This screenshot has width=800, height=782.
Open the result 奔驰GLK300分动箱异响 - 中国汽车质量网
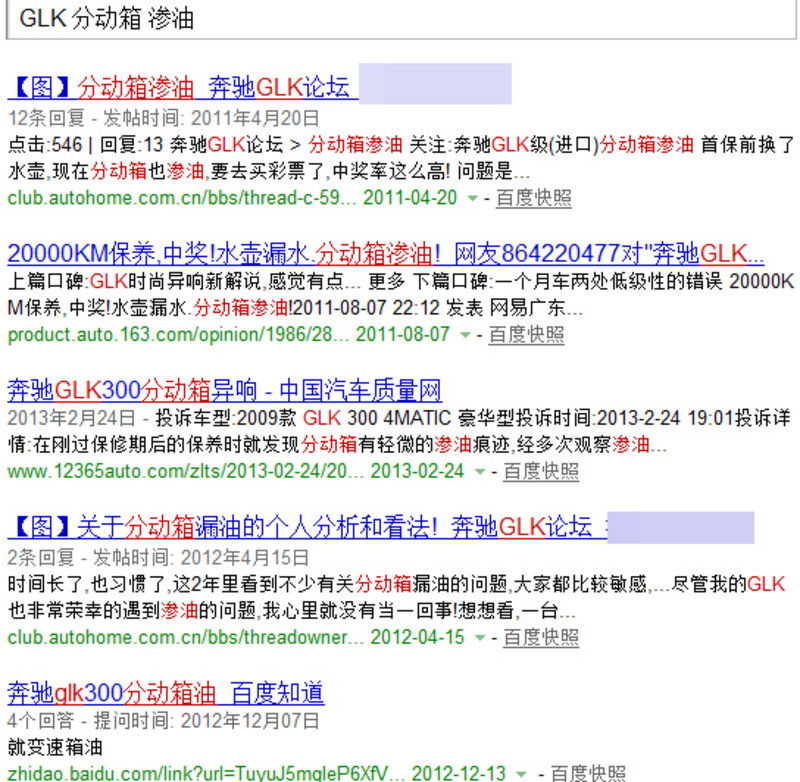pos(224,390)
